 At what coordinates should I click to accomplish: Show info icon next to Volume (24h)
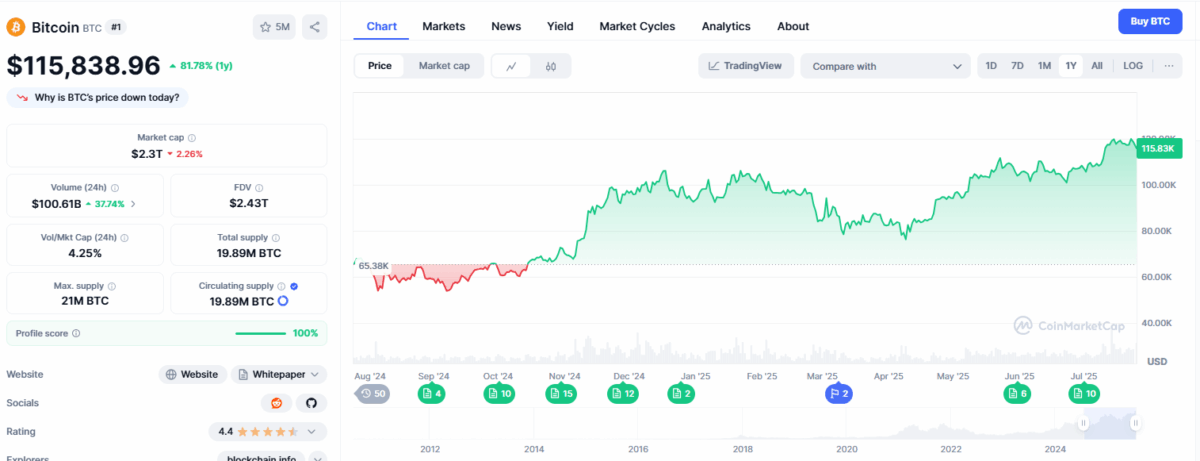point(115,187)
